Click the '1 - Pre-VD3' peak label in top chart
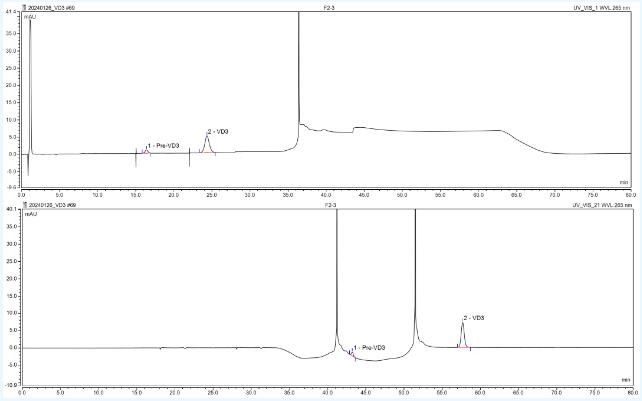The height and width of the screenshot is (401, 642). point(164,145)
